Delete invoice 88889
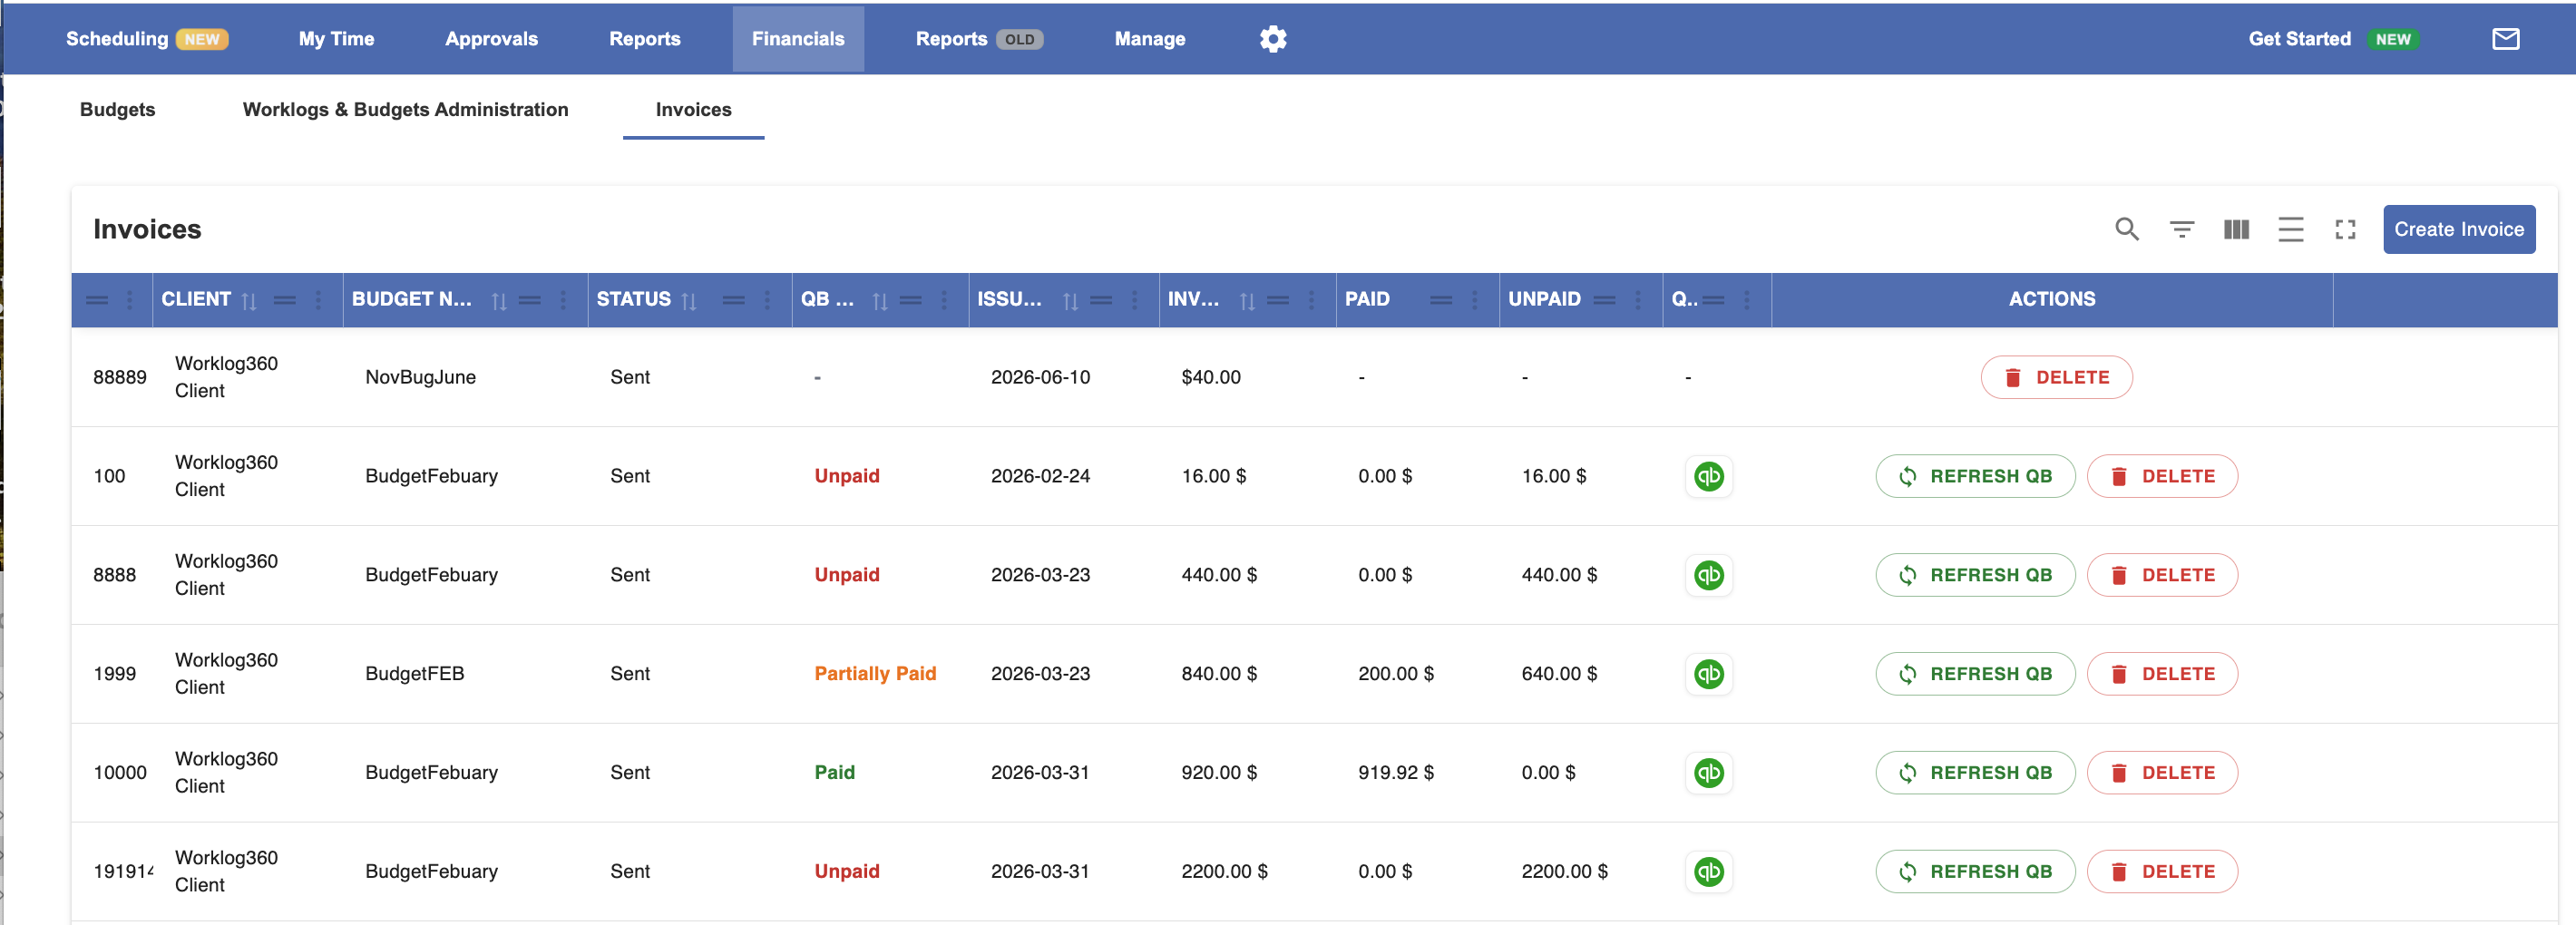Image resolution: width=2576 pixels, height=925 pixels. click(x=2056, y=378)
